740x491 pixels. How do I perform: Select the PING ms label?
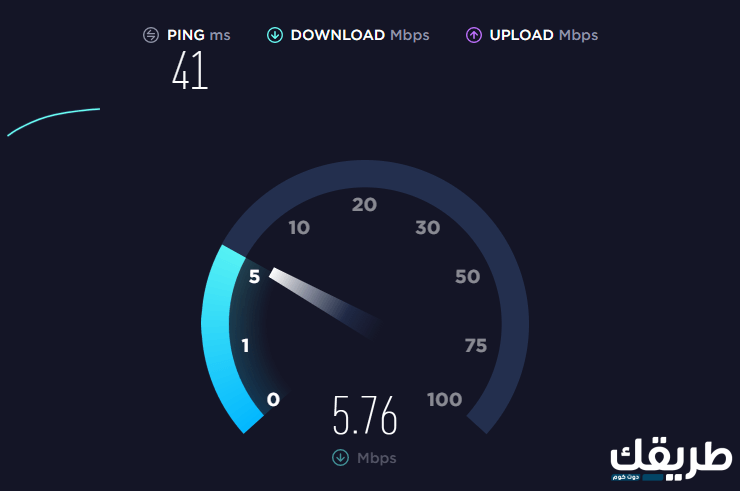[x=199, y=35]
